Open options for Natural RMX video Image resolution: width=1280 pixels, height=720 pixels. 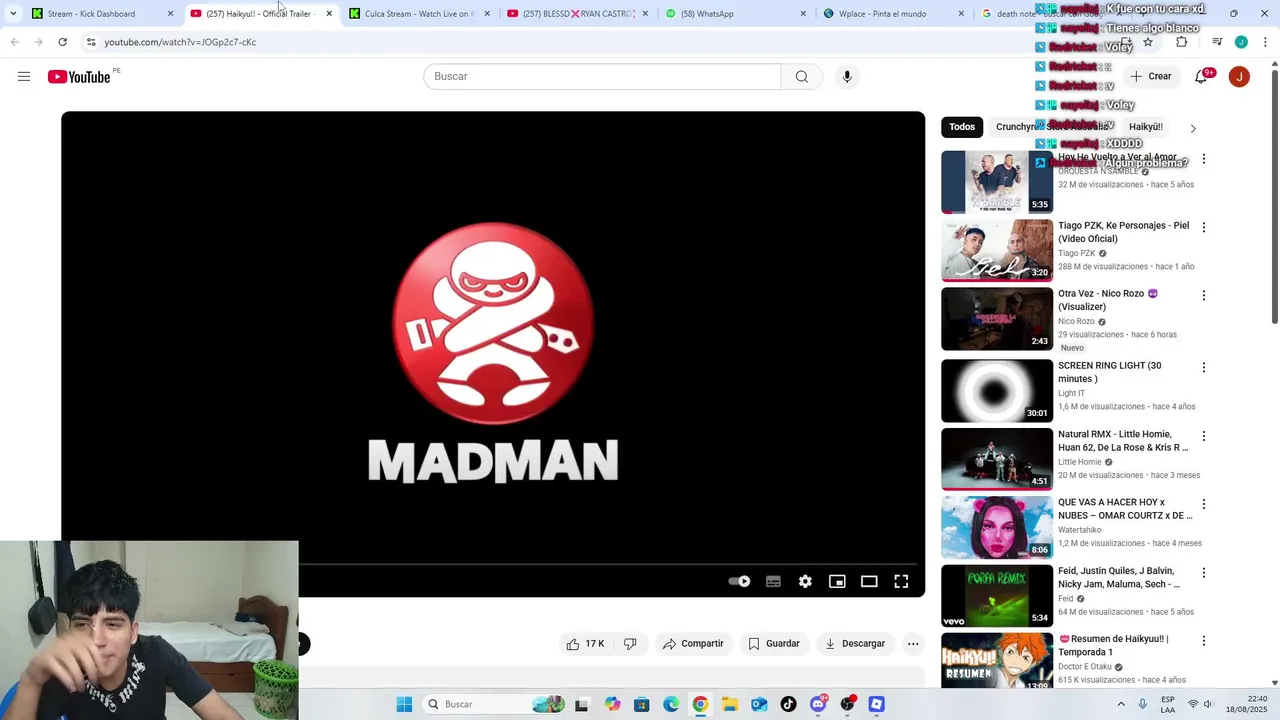pos(1204,436)
